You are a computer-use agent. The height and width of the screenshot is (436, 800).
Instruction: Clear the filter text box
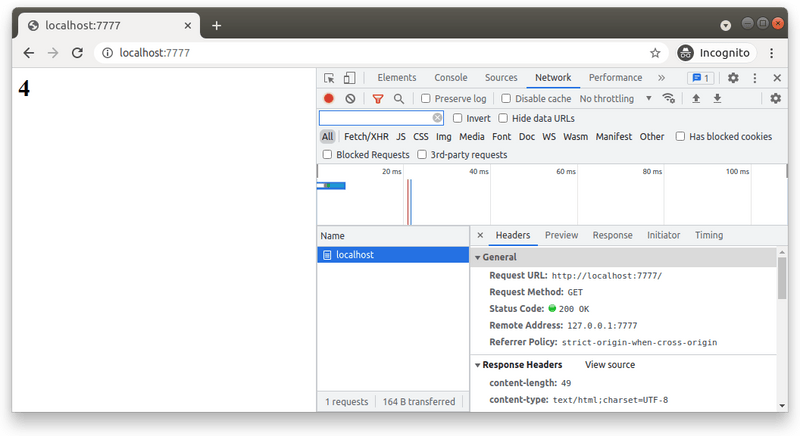pos(437,118)
